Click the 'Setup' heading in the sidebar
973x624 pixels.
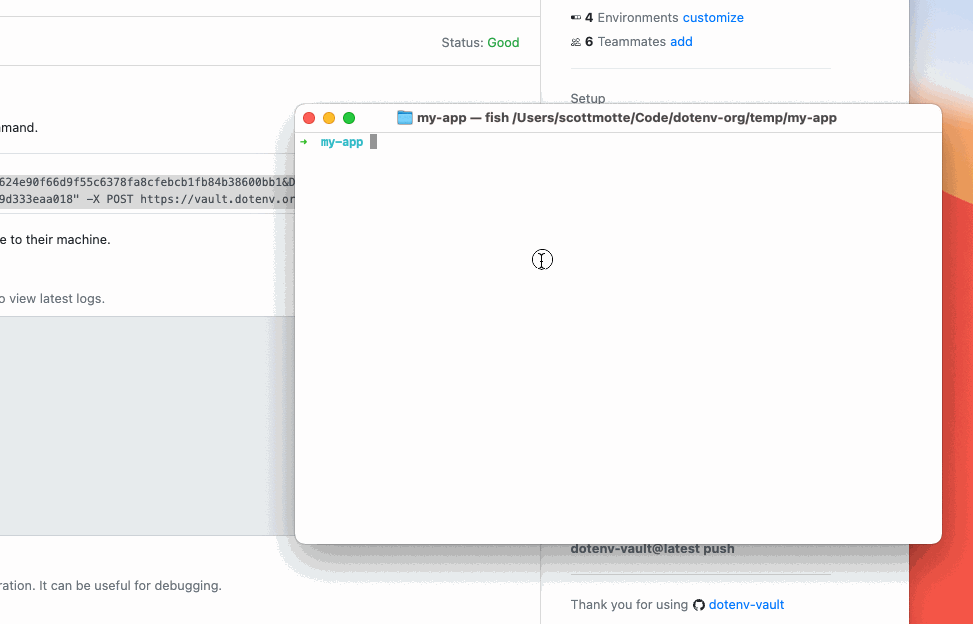(x=588, y=99)
